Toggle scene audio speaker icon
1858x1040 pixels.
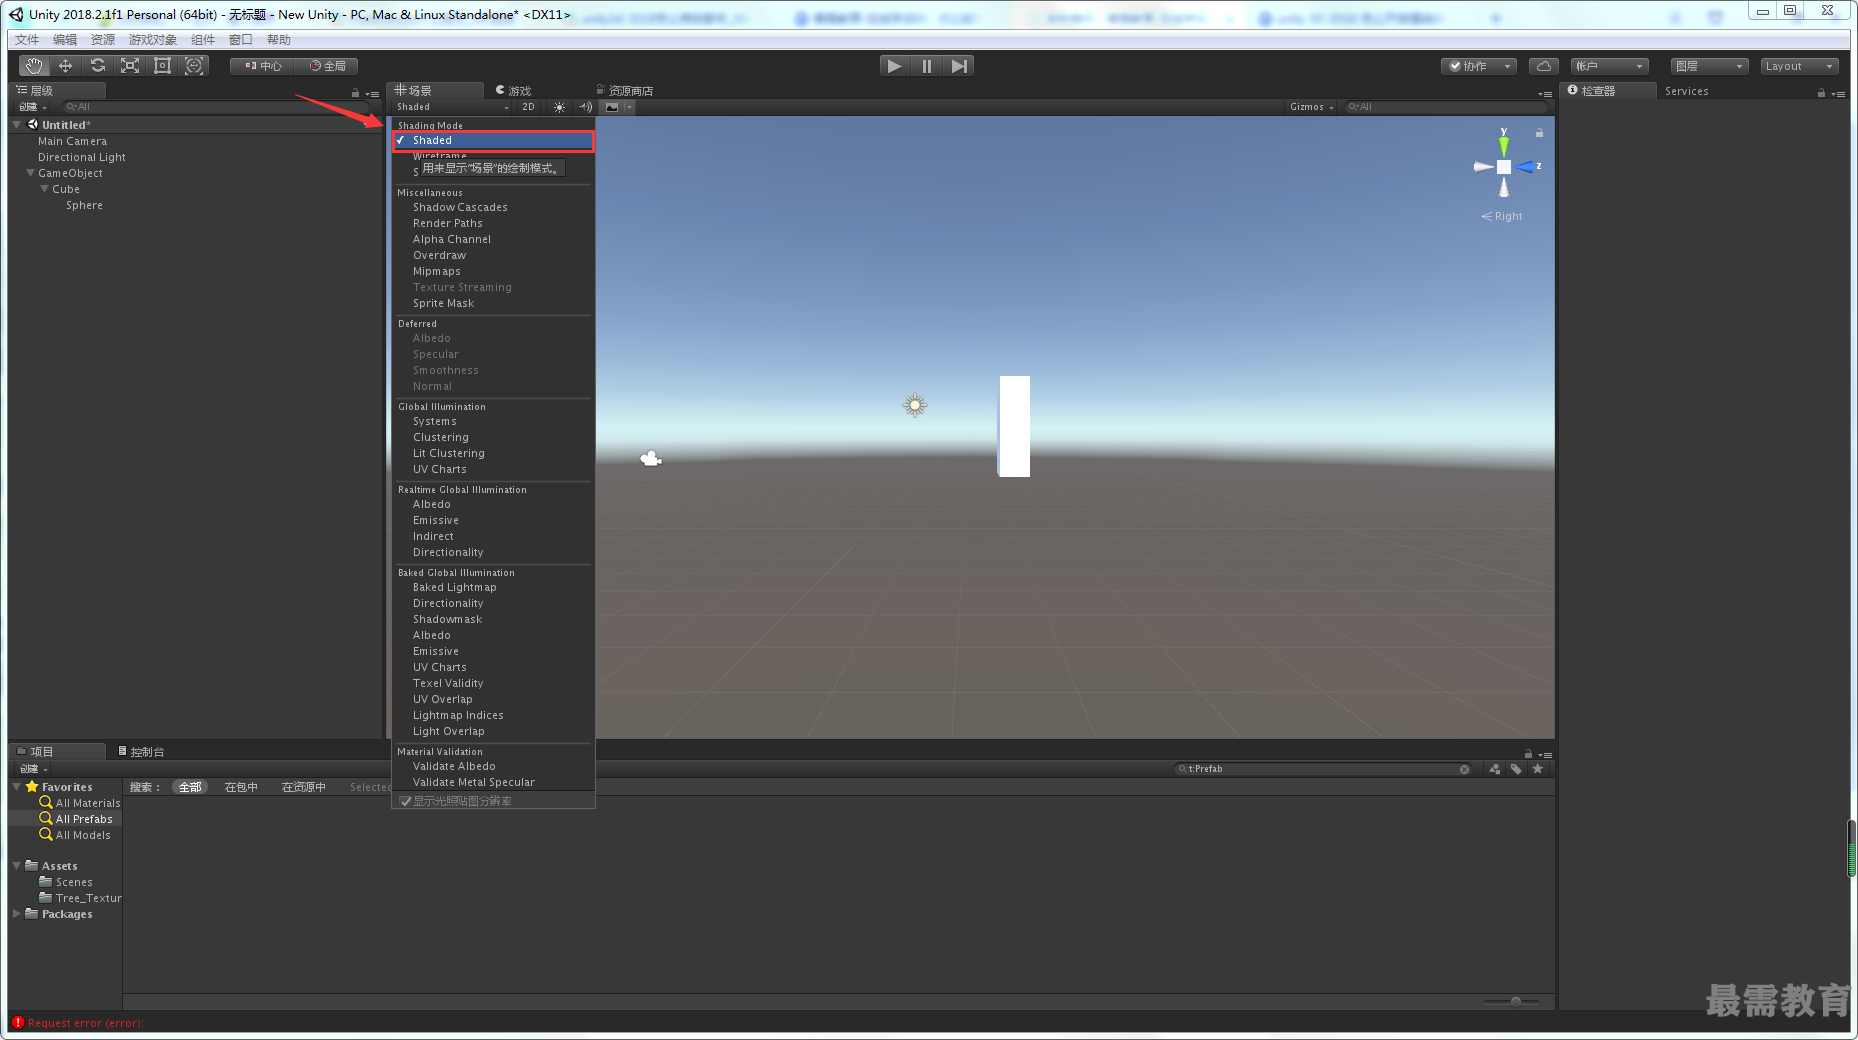click(x=586, y=107)
